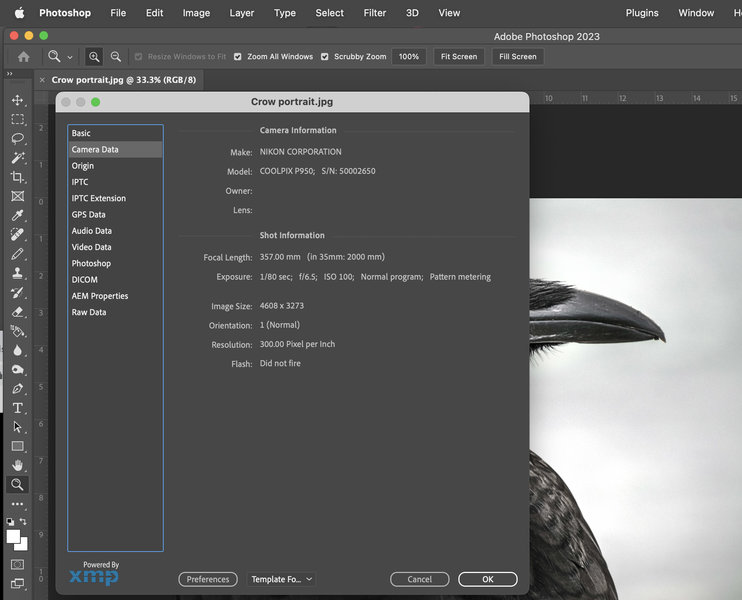This screenshot has height=600, width=742.
Task: Open the Edit Toolbar three-dots menu
Action: coord(18,504)
